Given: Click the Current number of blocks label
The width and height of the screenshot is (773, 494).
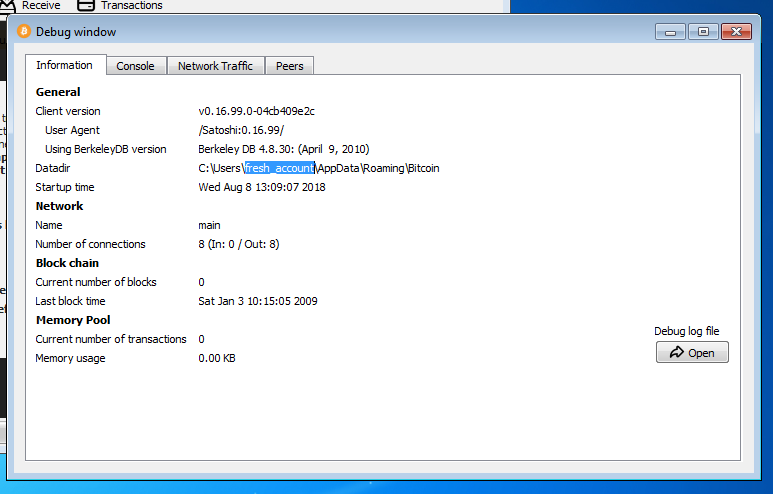Looking at the screenshot, I should (96, 282).
